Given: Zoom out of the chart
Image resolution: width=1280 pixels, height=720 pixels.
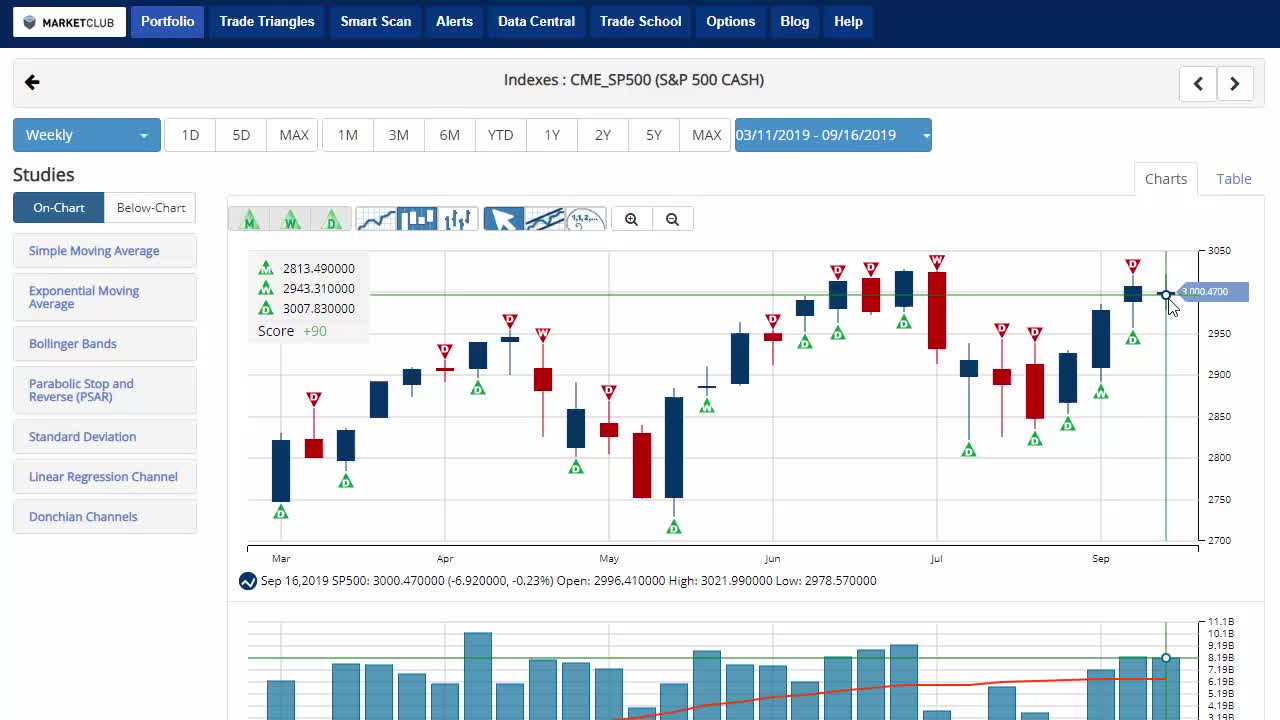Looking at the screenshot, I should point(672,219).
